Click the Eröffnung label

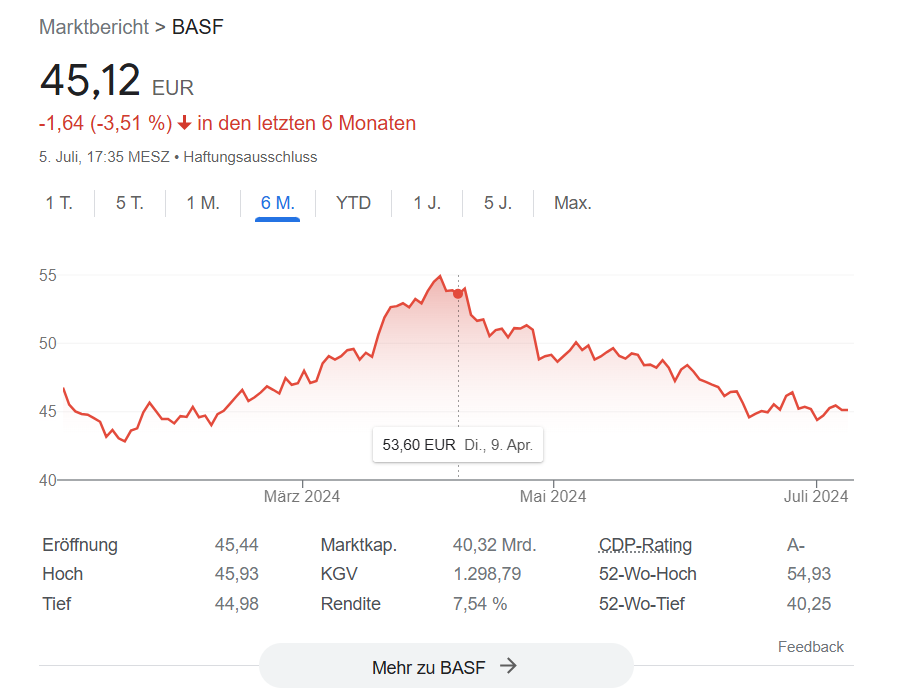pyautogui.click(x=80, y=545)
